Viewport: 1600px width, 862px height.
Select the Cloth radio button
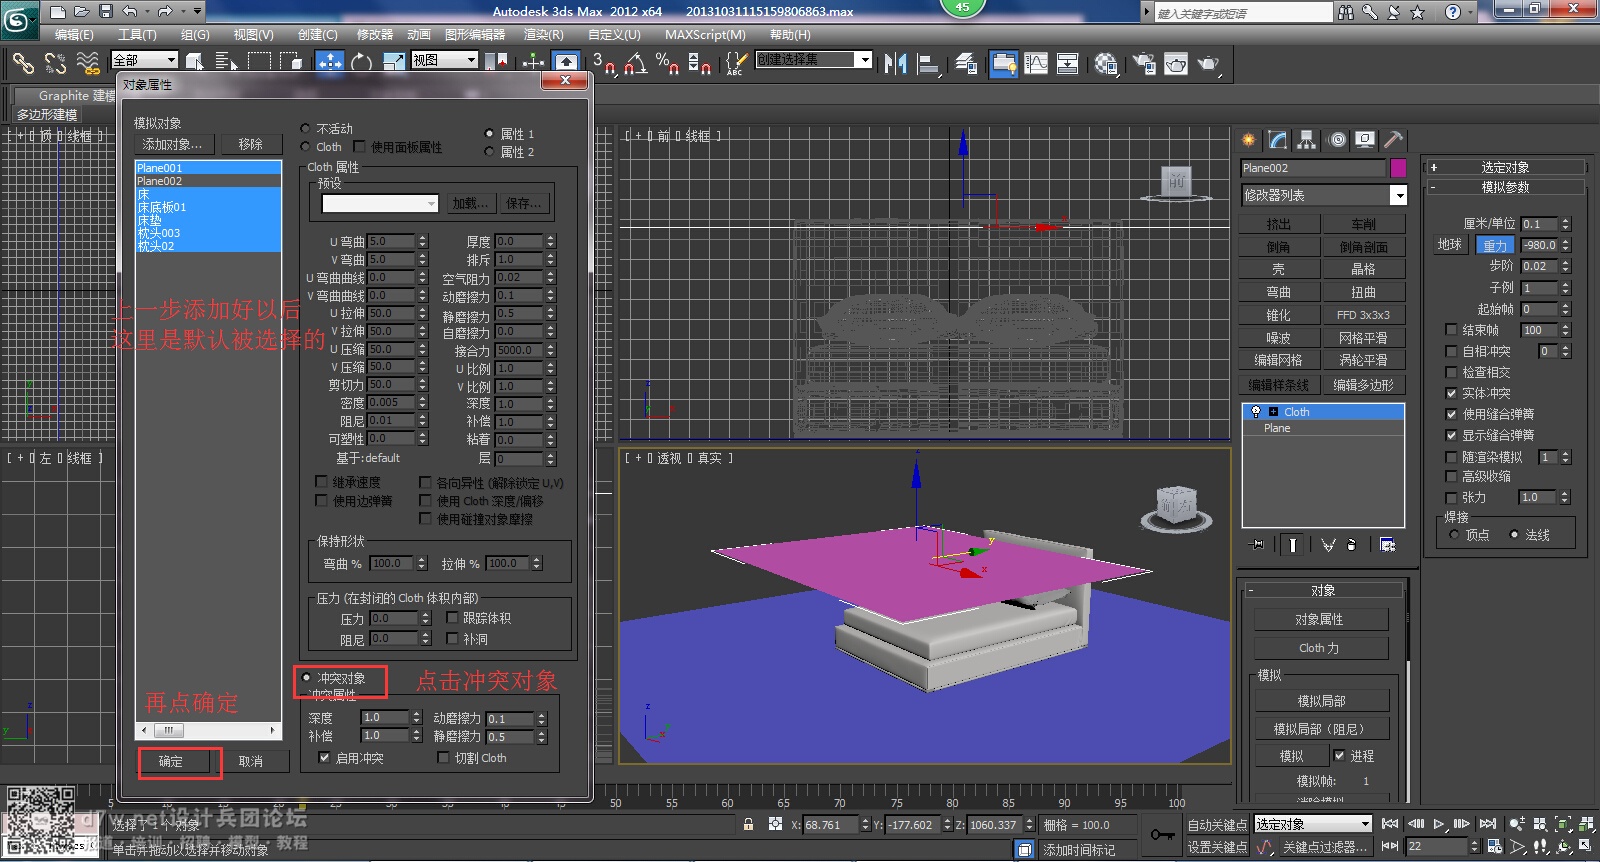click(306, 146)
